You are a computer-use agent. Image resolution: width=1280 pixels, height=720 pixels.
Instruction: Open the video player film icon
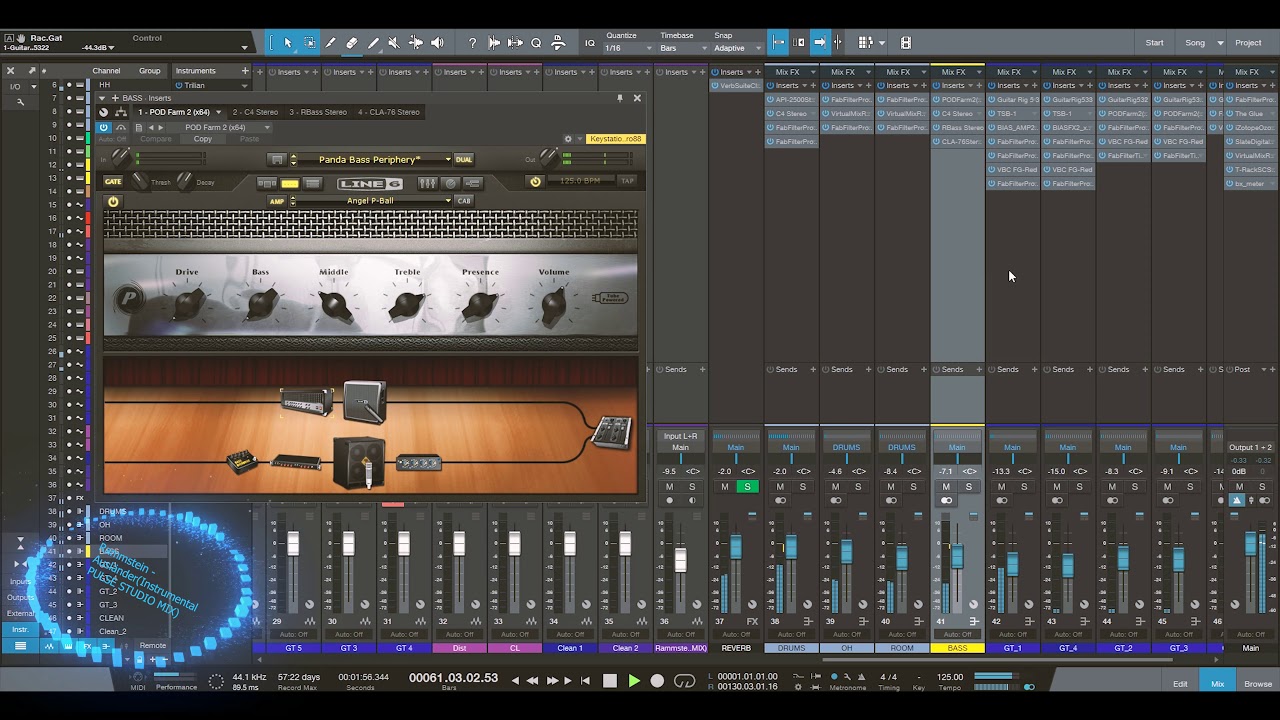[905, 43]
